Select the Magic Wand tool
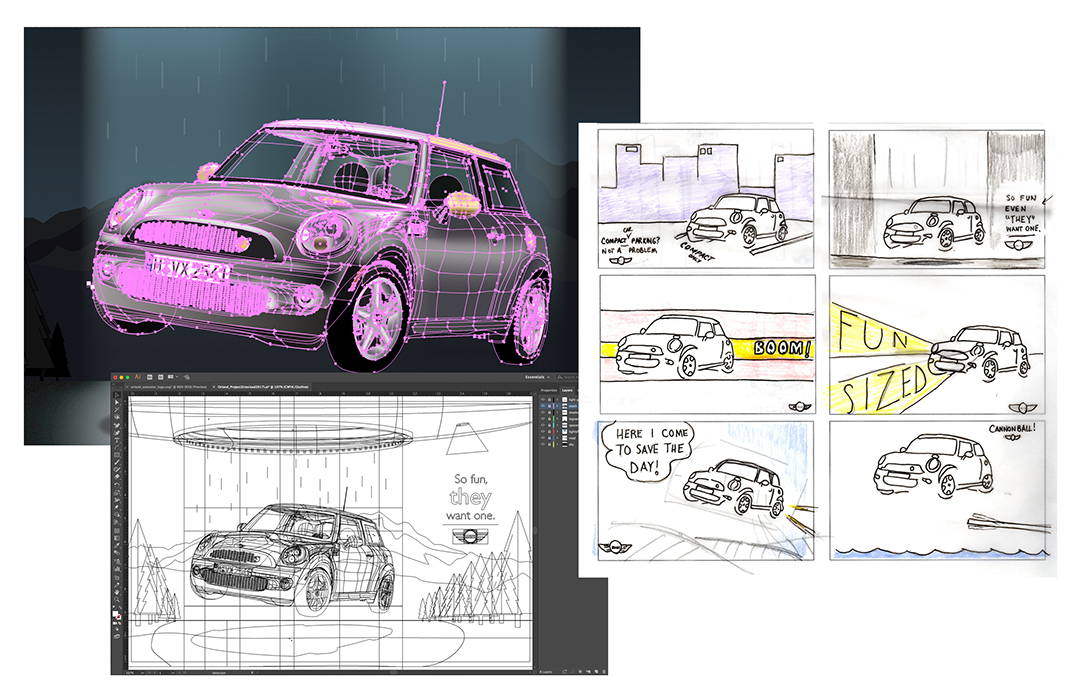Screen dimensions: 1082x700 click(x=117, y=409)
